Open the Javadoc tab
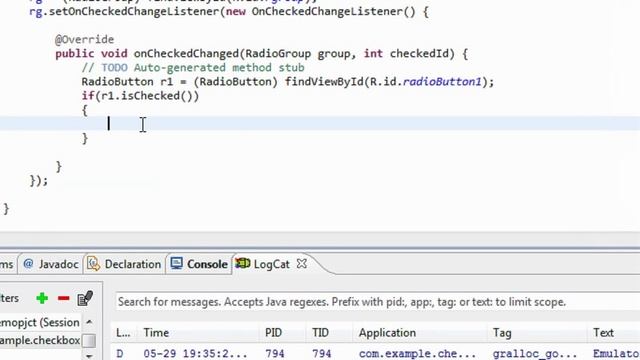The image size is (640, 360). pyautogui.click(x=51, y=264)
